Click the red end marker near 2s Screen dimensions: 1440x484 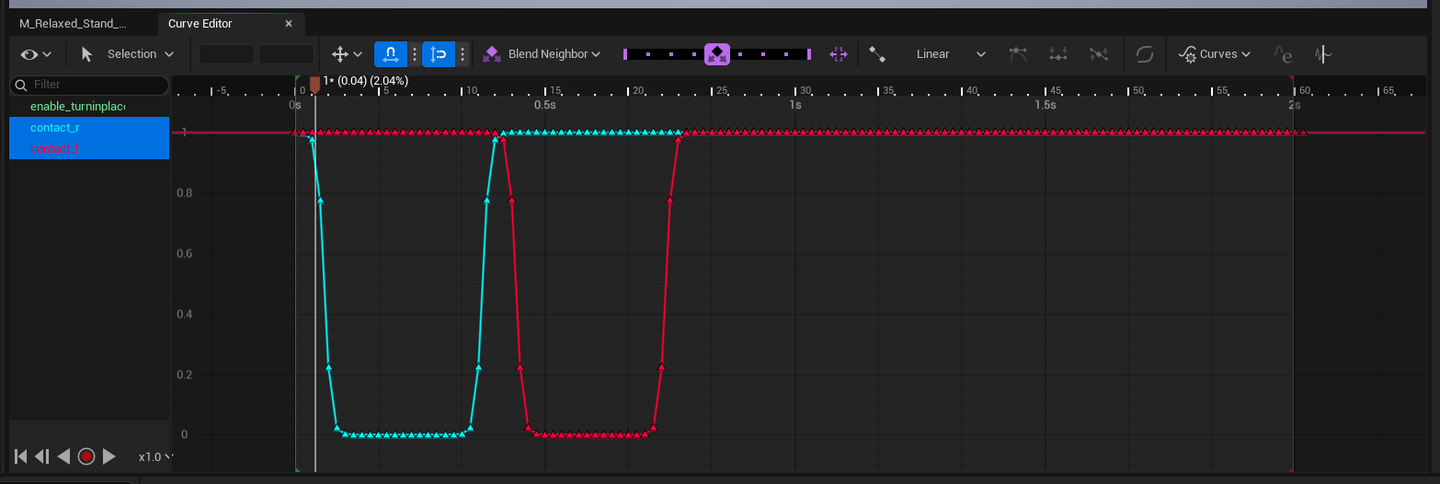[1293, 79]
